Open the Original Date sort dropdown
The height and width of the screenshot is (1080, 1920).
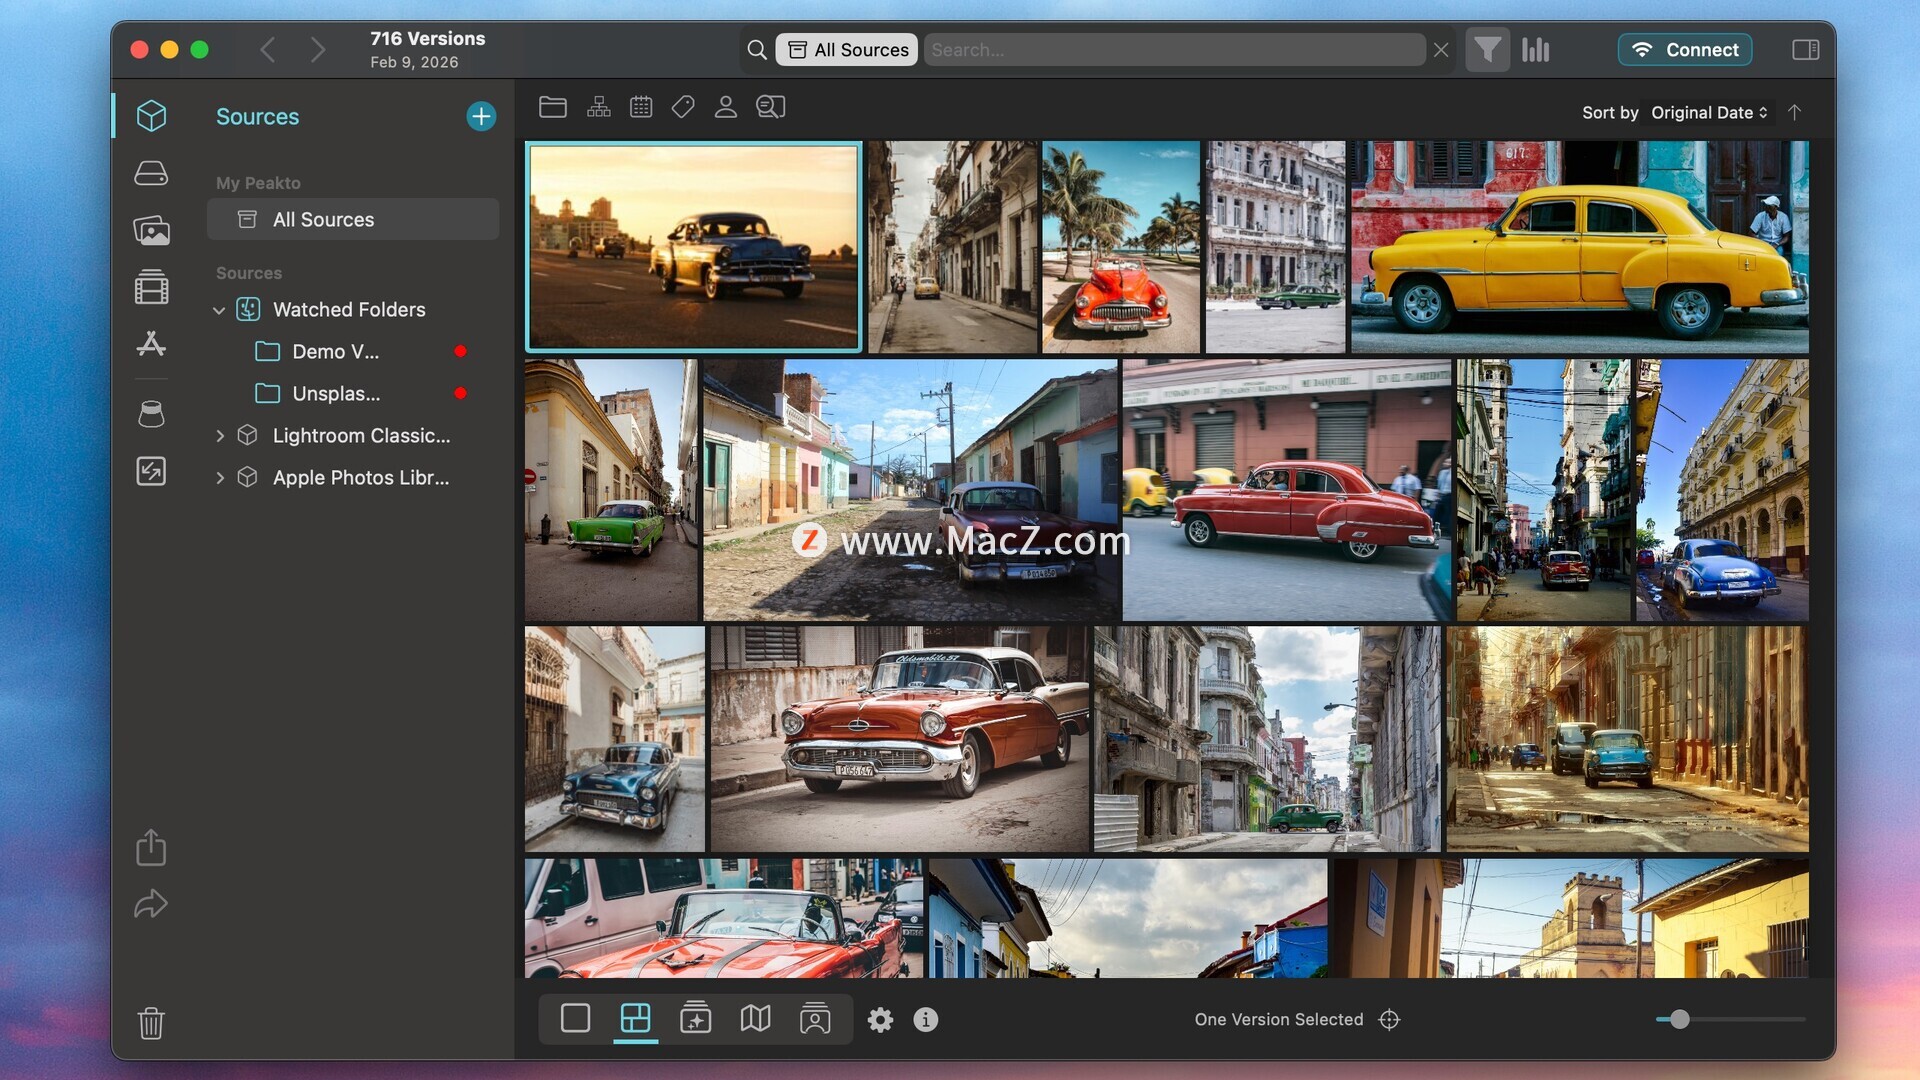[x=1709, y=112]
